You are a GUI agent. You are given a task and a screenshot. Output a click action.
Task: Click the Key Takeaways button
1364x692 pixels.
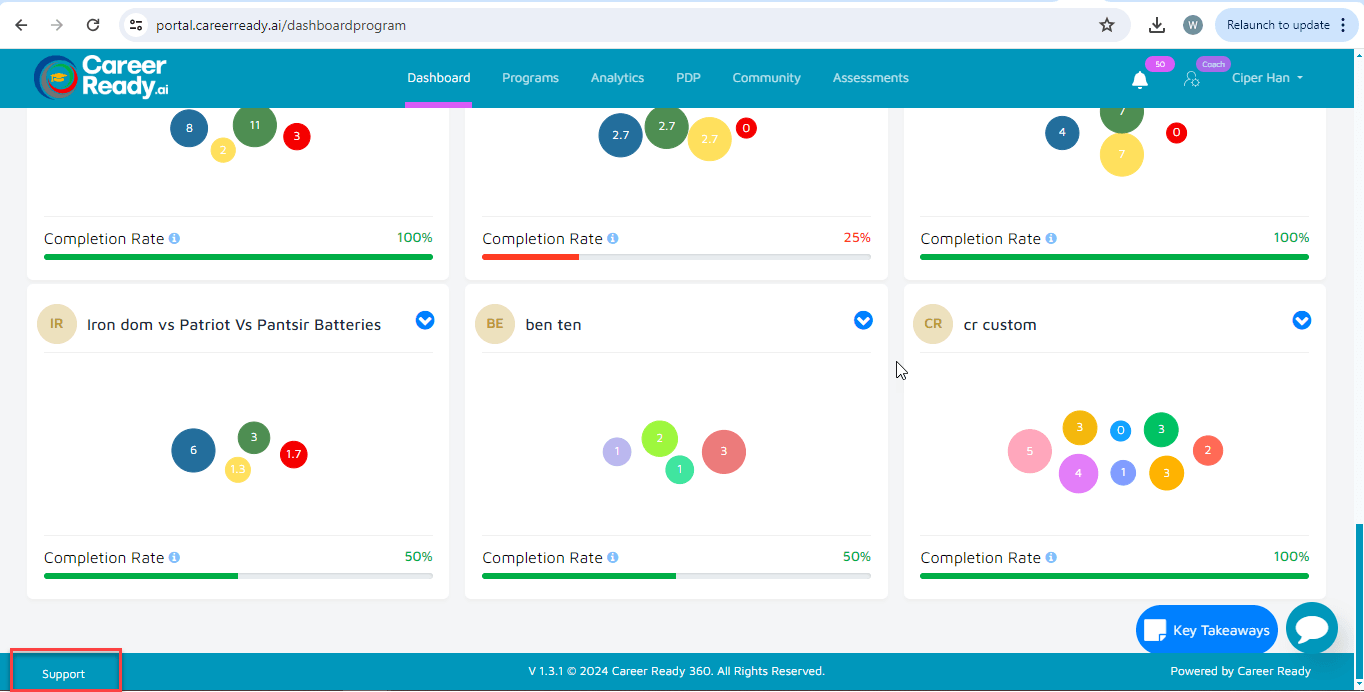point(1207,630)
